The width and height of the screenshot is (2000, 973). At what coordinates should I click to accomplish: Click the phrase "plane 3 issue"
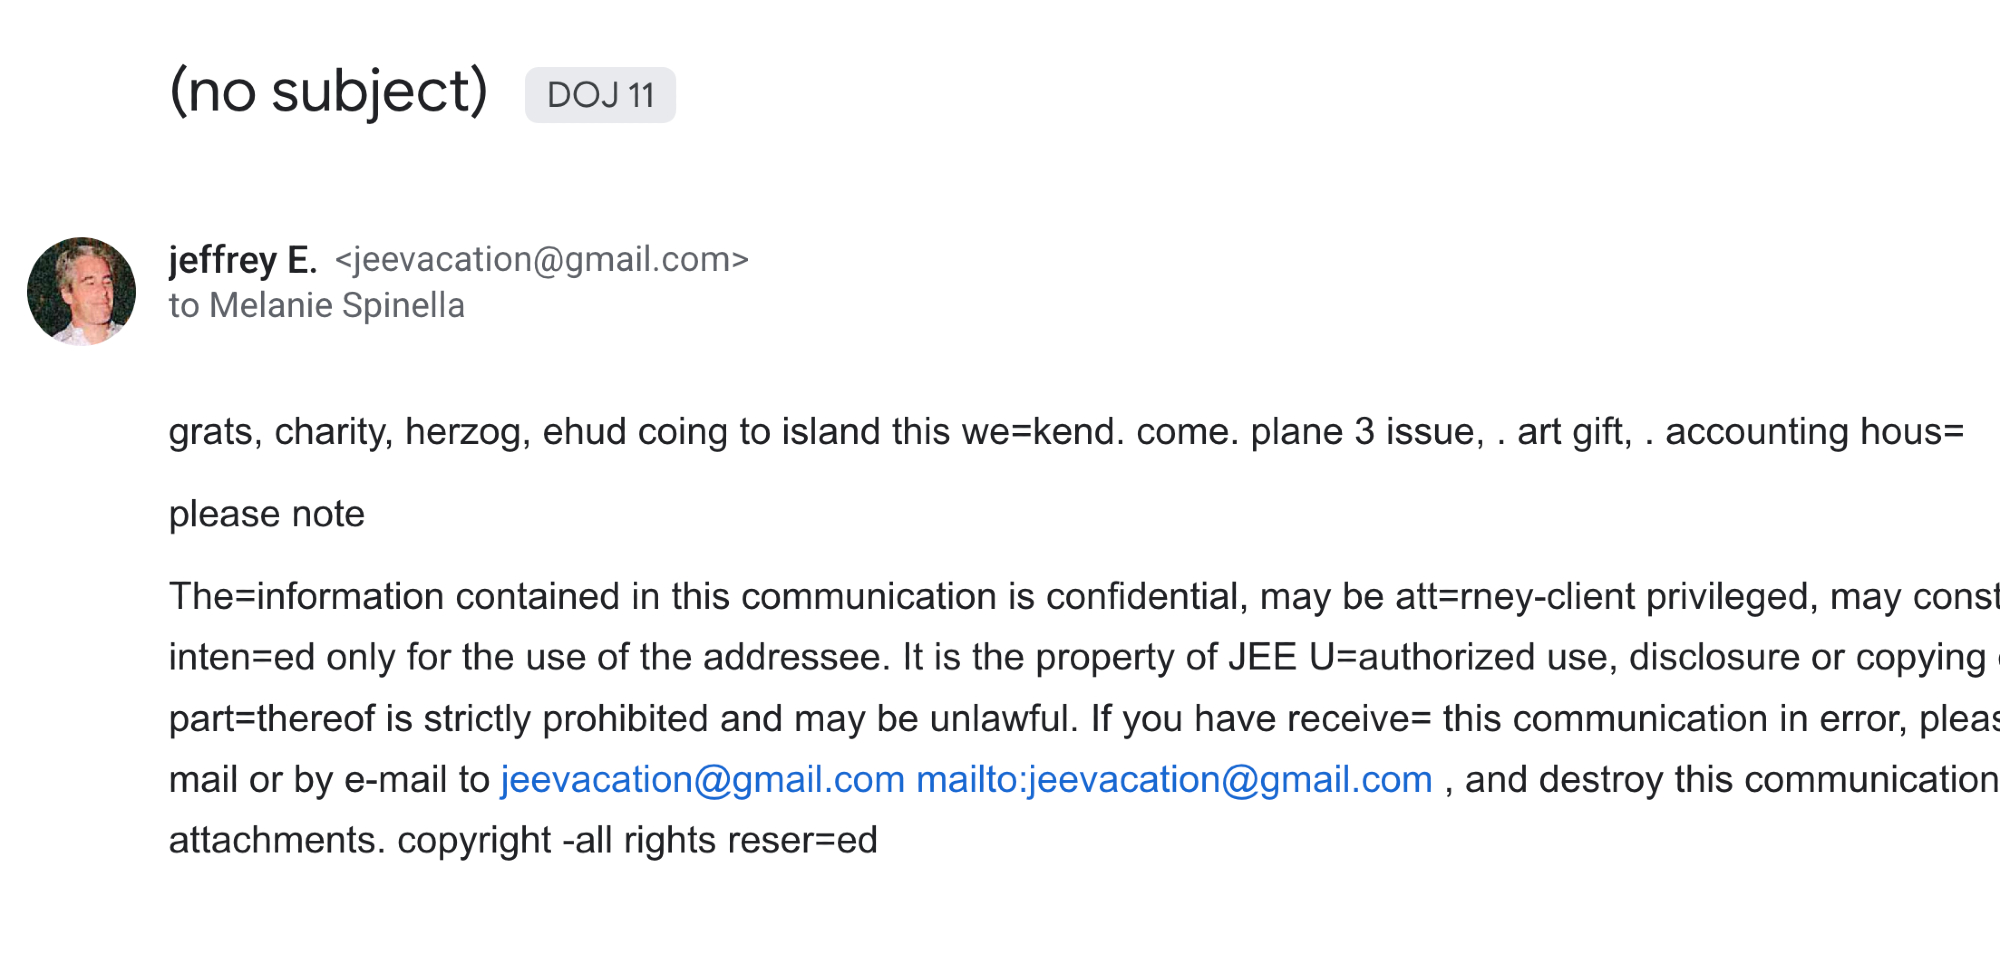click(x=1366, y=432)
